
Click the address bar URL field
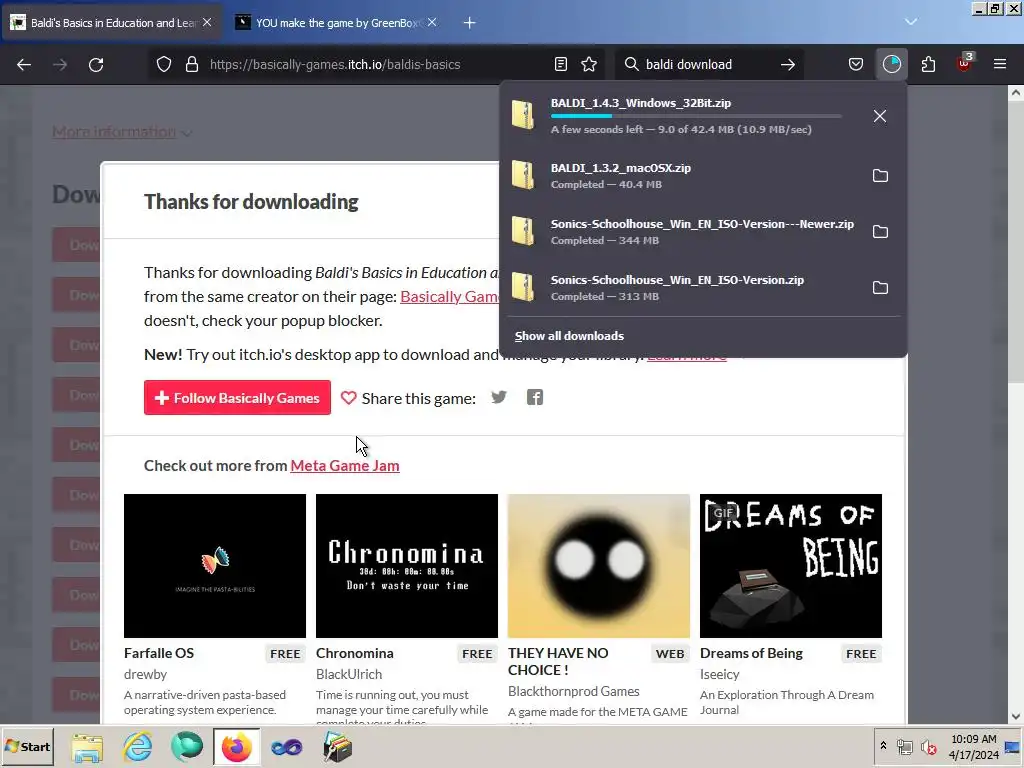click(x=379, y=65)
